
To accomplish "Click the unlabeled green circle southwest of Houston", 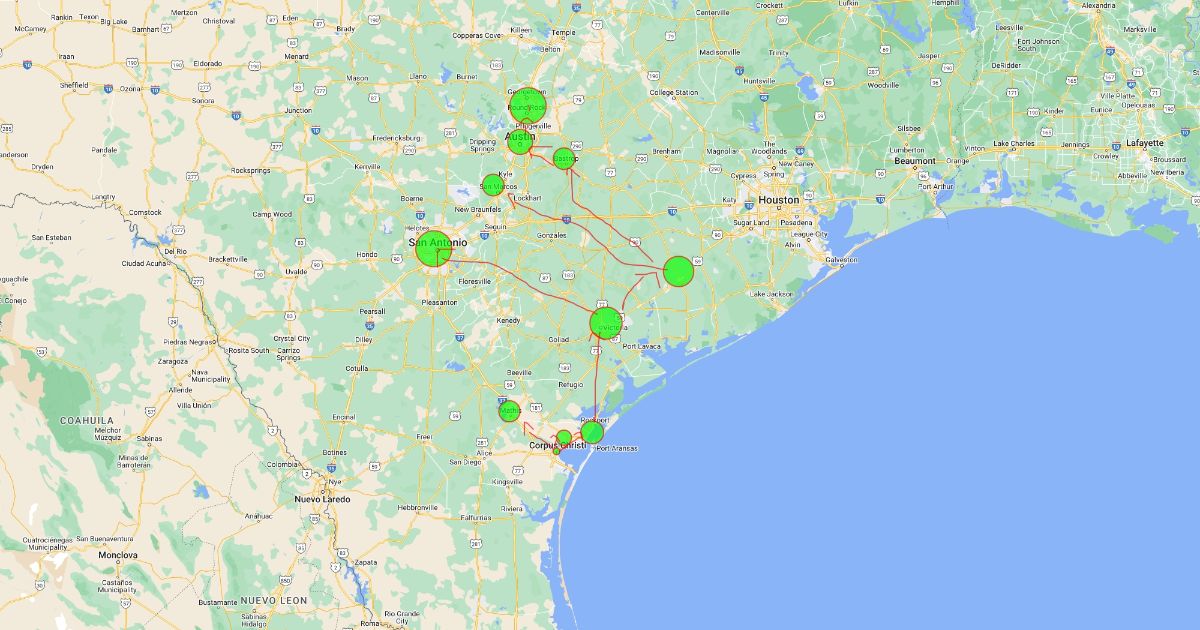I will pyautogui.click(x=678, y=271).
